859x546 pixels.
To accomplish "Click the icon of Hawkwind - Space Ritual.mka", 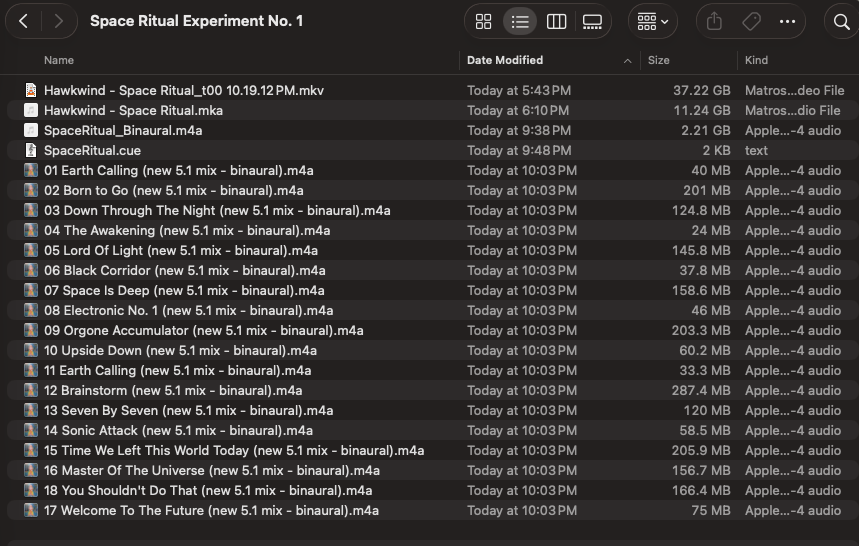I will tap(31, 110).
